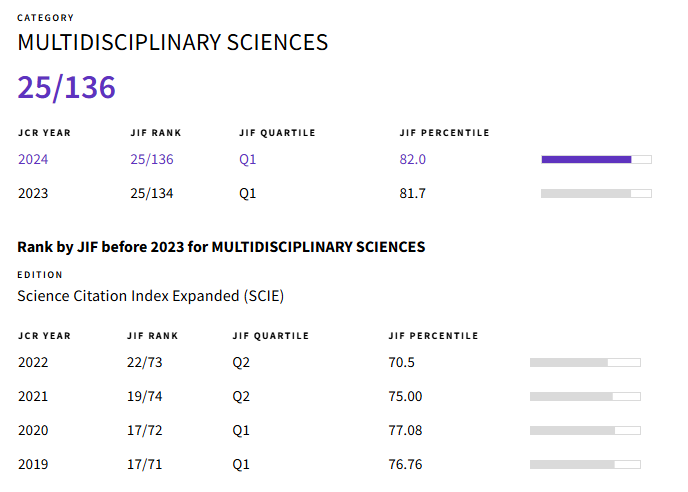
Task: Click the large 25/136 rank heading
Action: [67, 88]
